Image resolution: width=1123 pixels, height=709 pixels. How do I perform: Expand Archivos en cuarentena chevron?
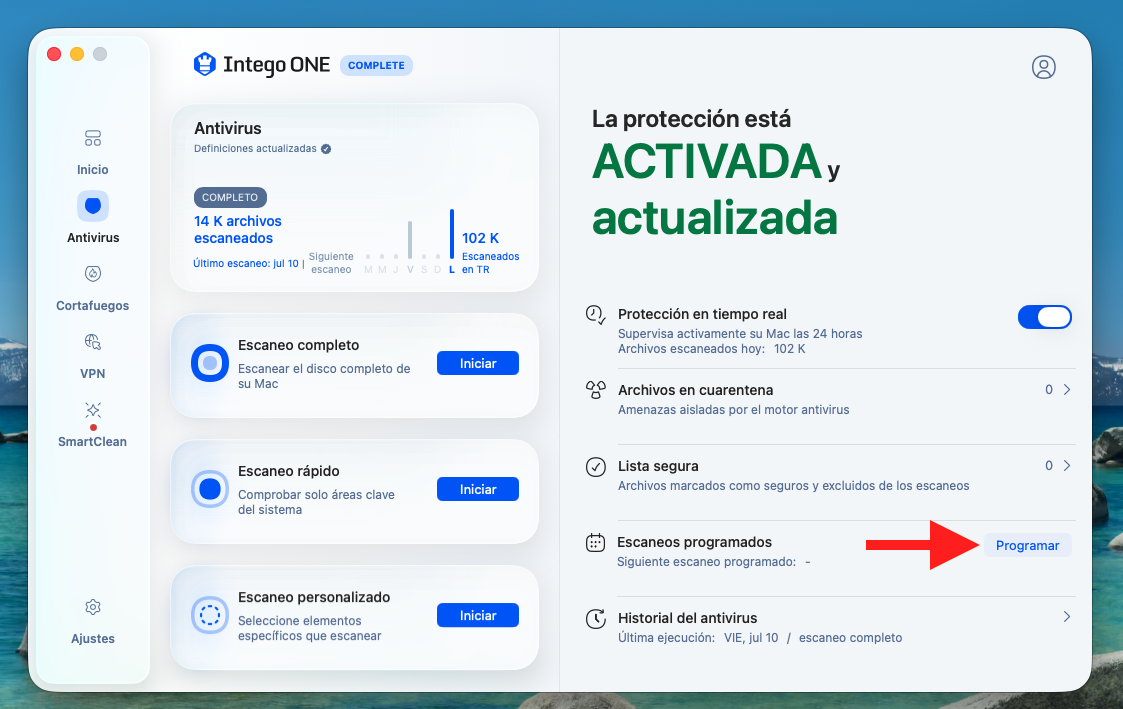pos(1066,390)
